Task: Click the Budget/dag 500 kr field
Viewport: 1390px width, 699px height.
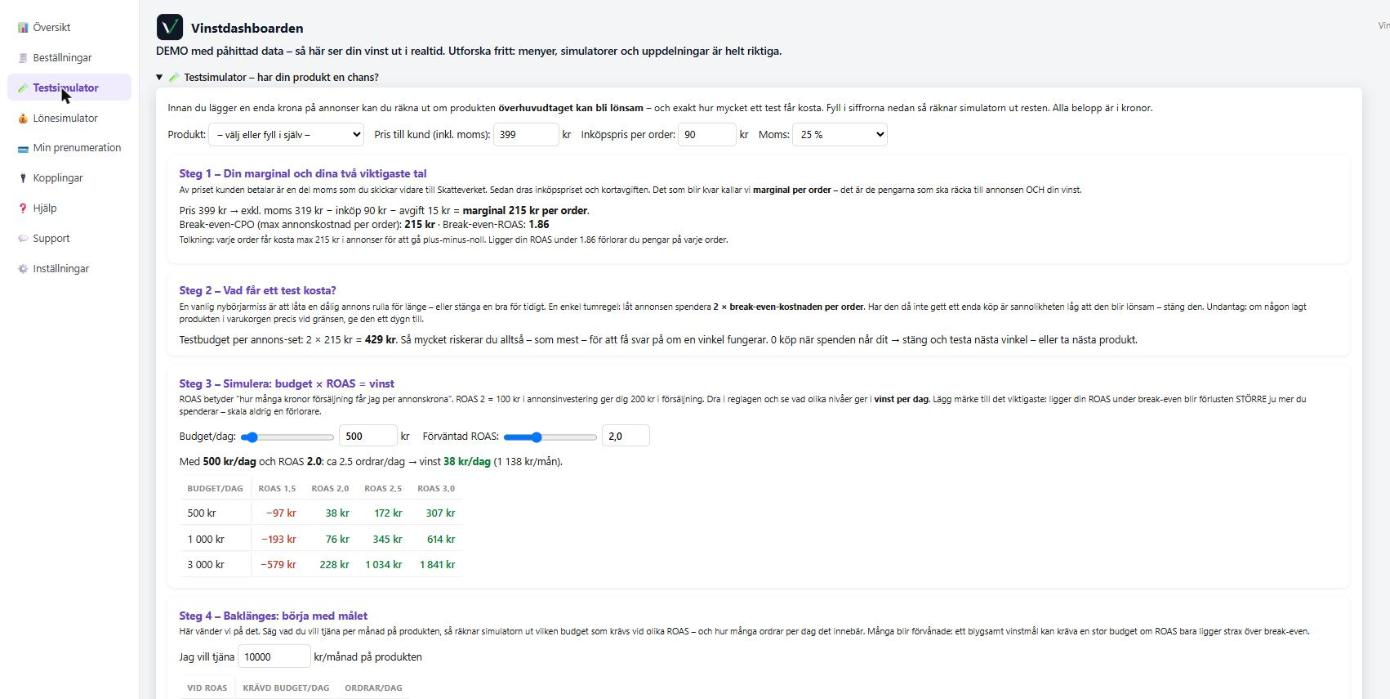Action: (368, 436)
